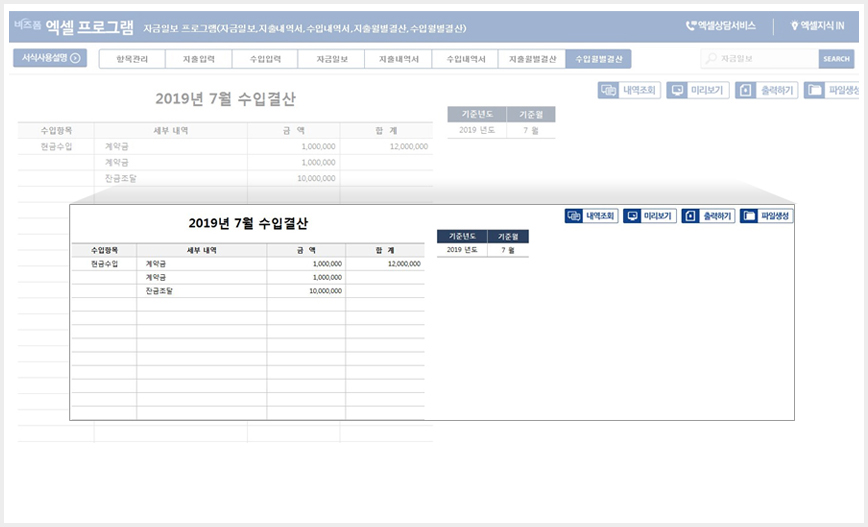The width and height of the screenshot is (868, 527).
Task: Click the phone icon beside 엑셀상담서비스
Action: (x=690, y=25)
